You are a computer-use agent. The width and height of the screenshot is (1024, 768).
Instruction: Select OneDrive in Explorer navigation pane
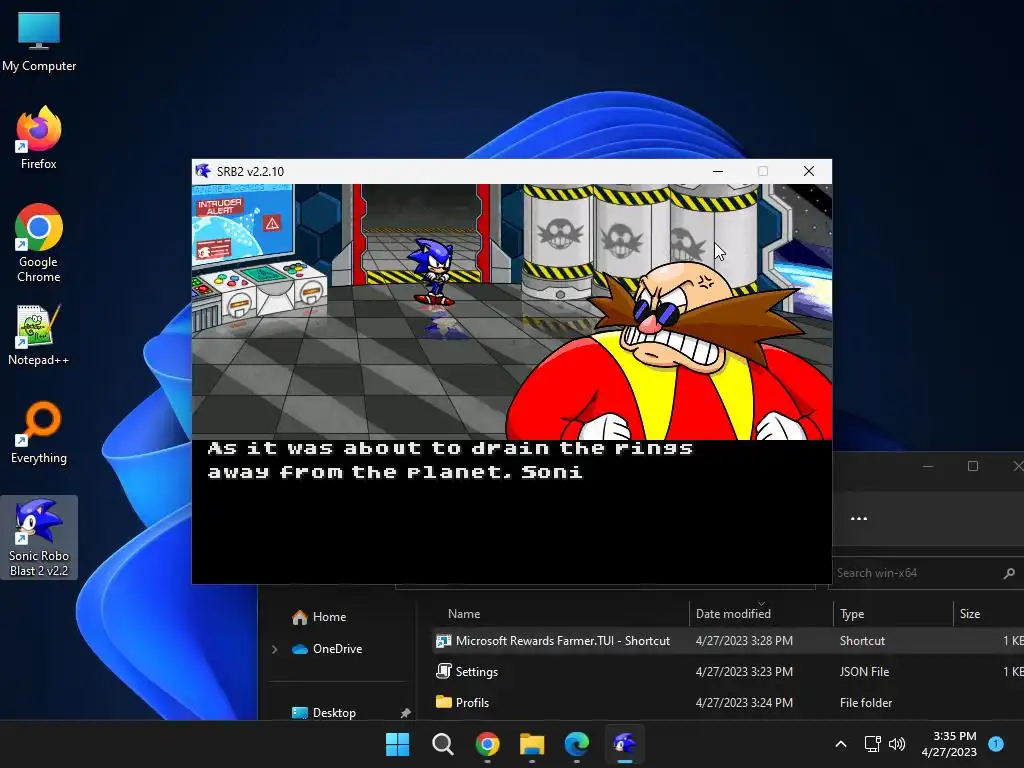pos(327,648)
